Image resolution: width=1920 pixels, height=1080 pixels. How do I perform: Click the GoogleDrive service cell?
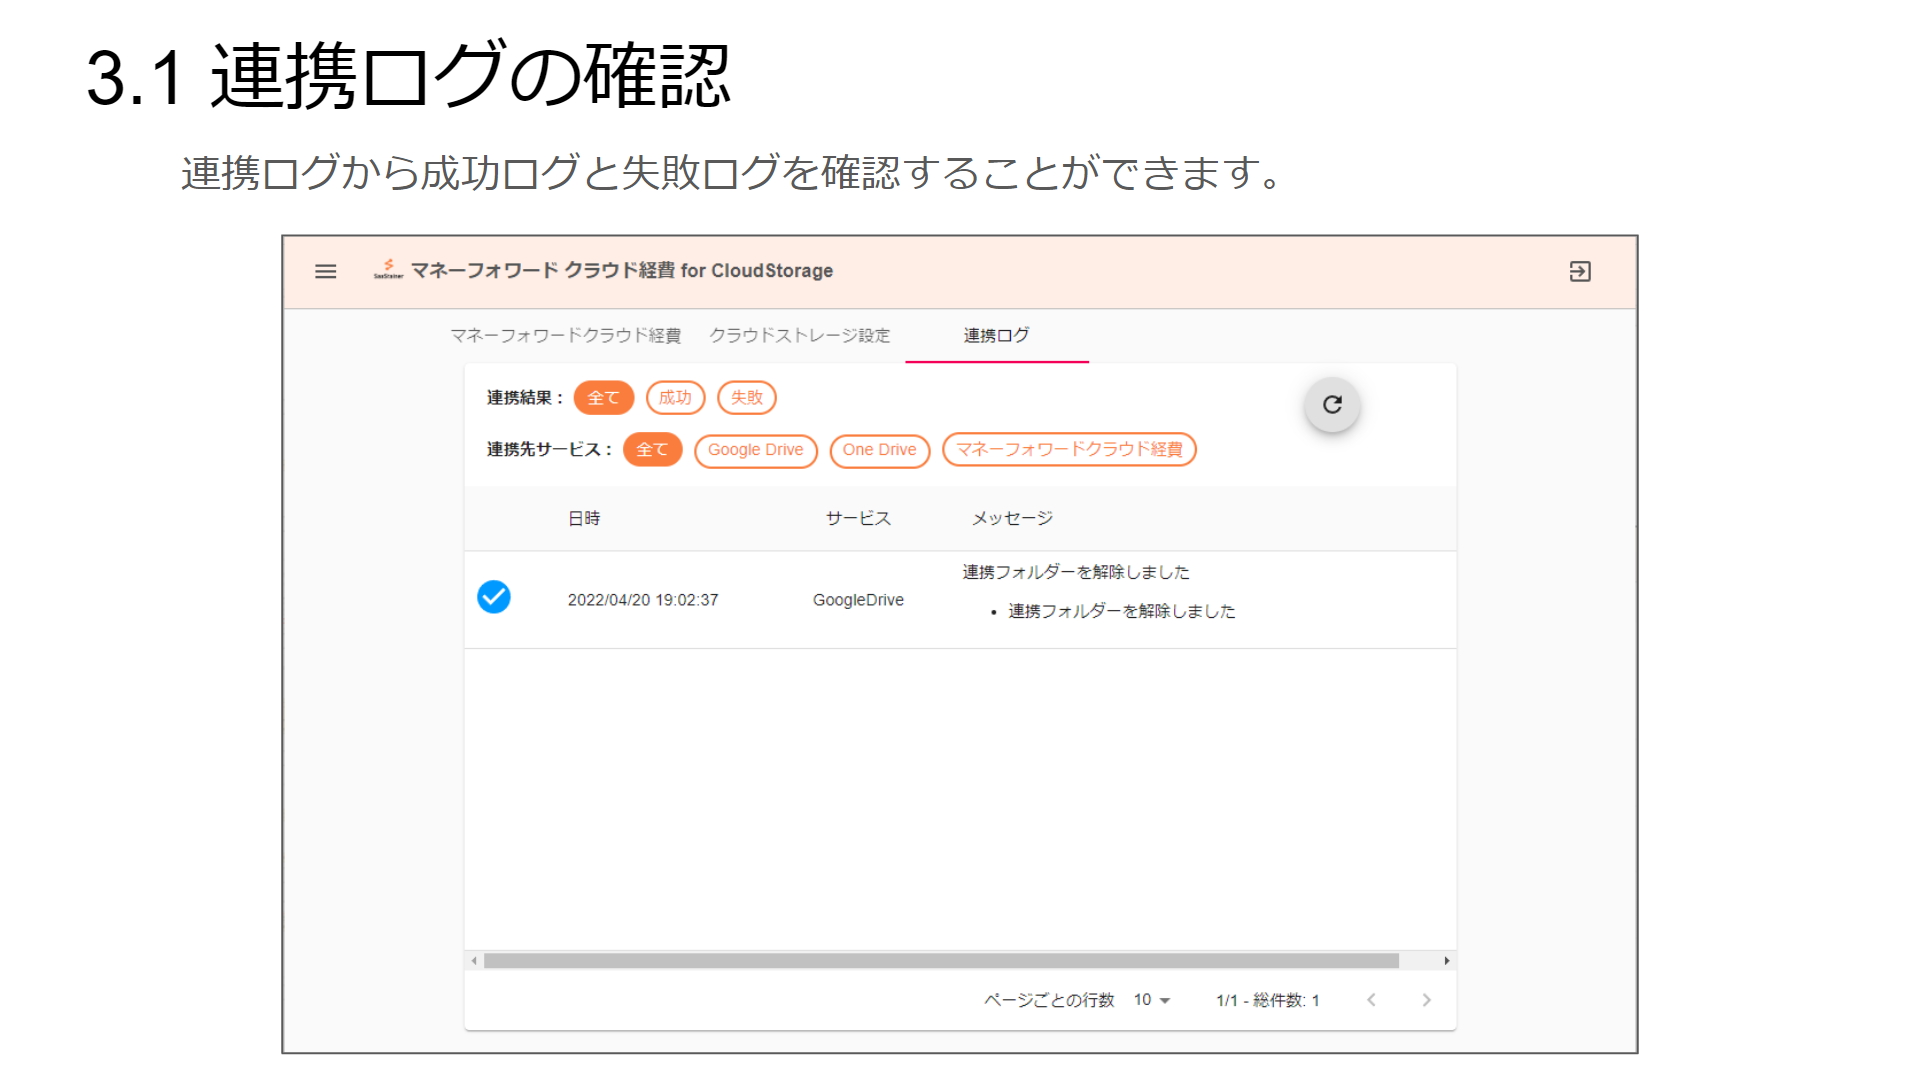pos(858,600)
